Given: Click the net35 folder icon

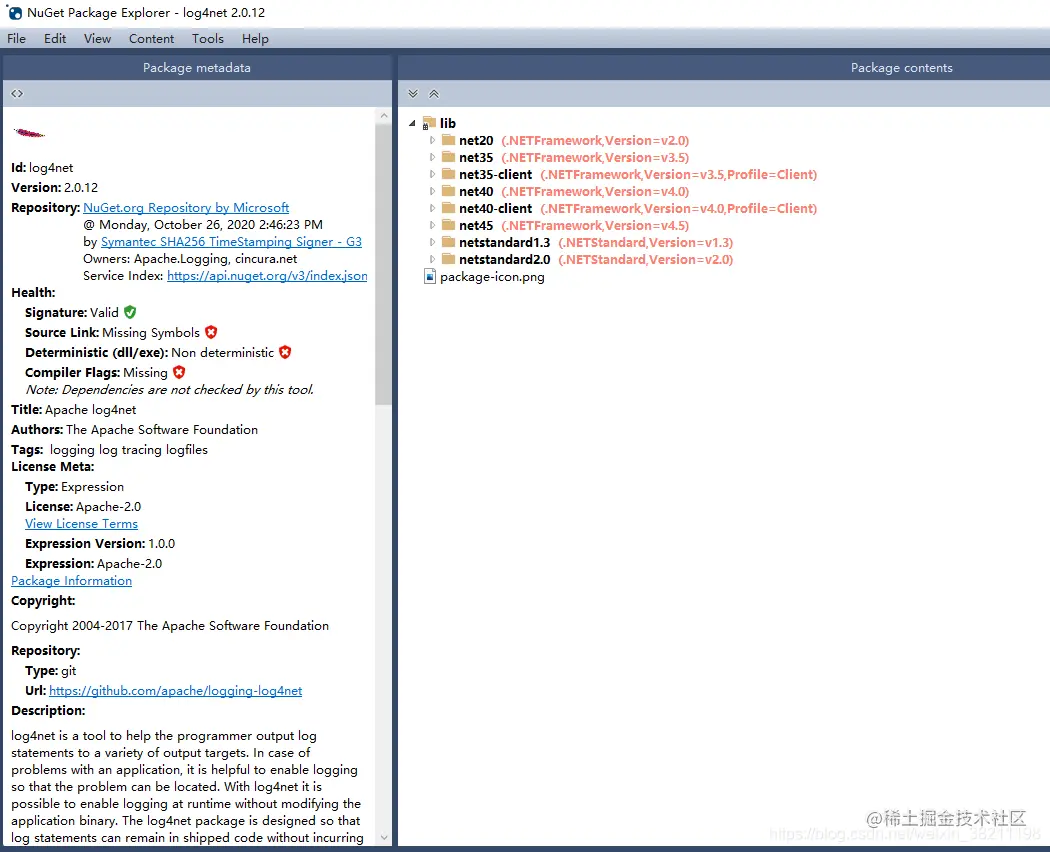Looking at the screenshot, I should [x=449, y=157].
